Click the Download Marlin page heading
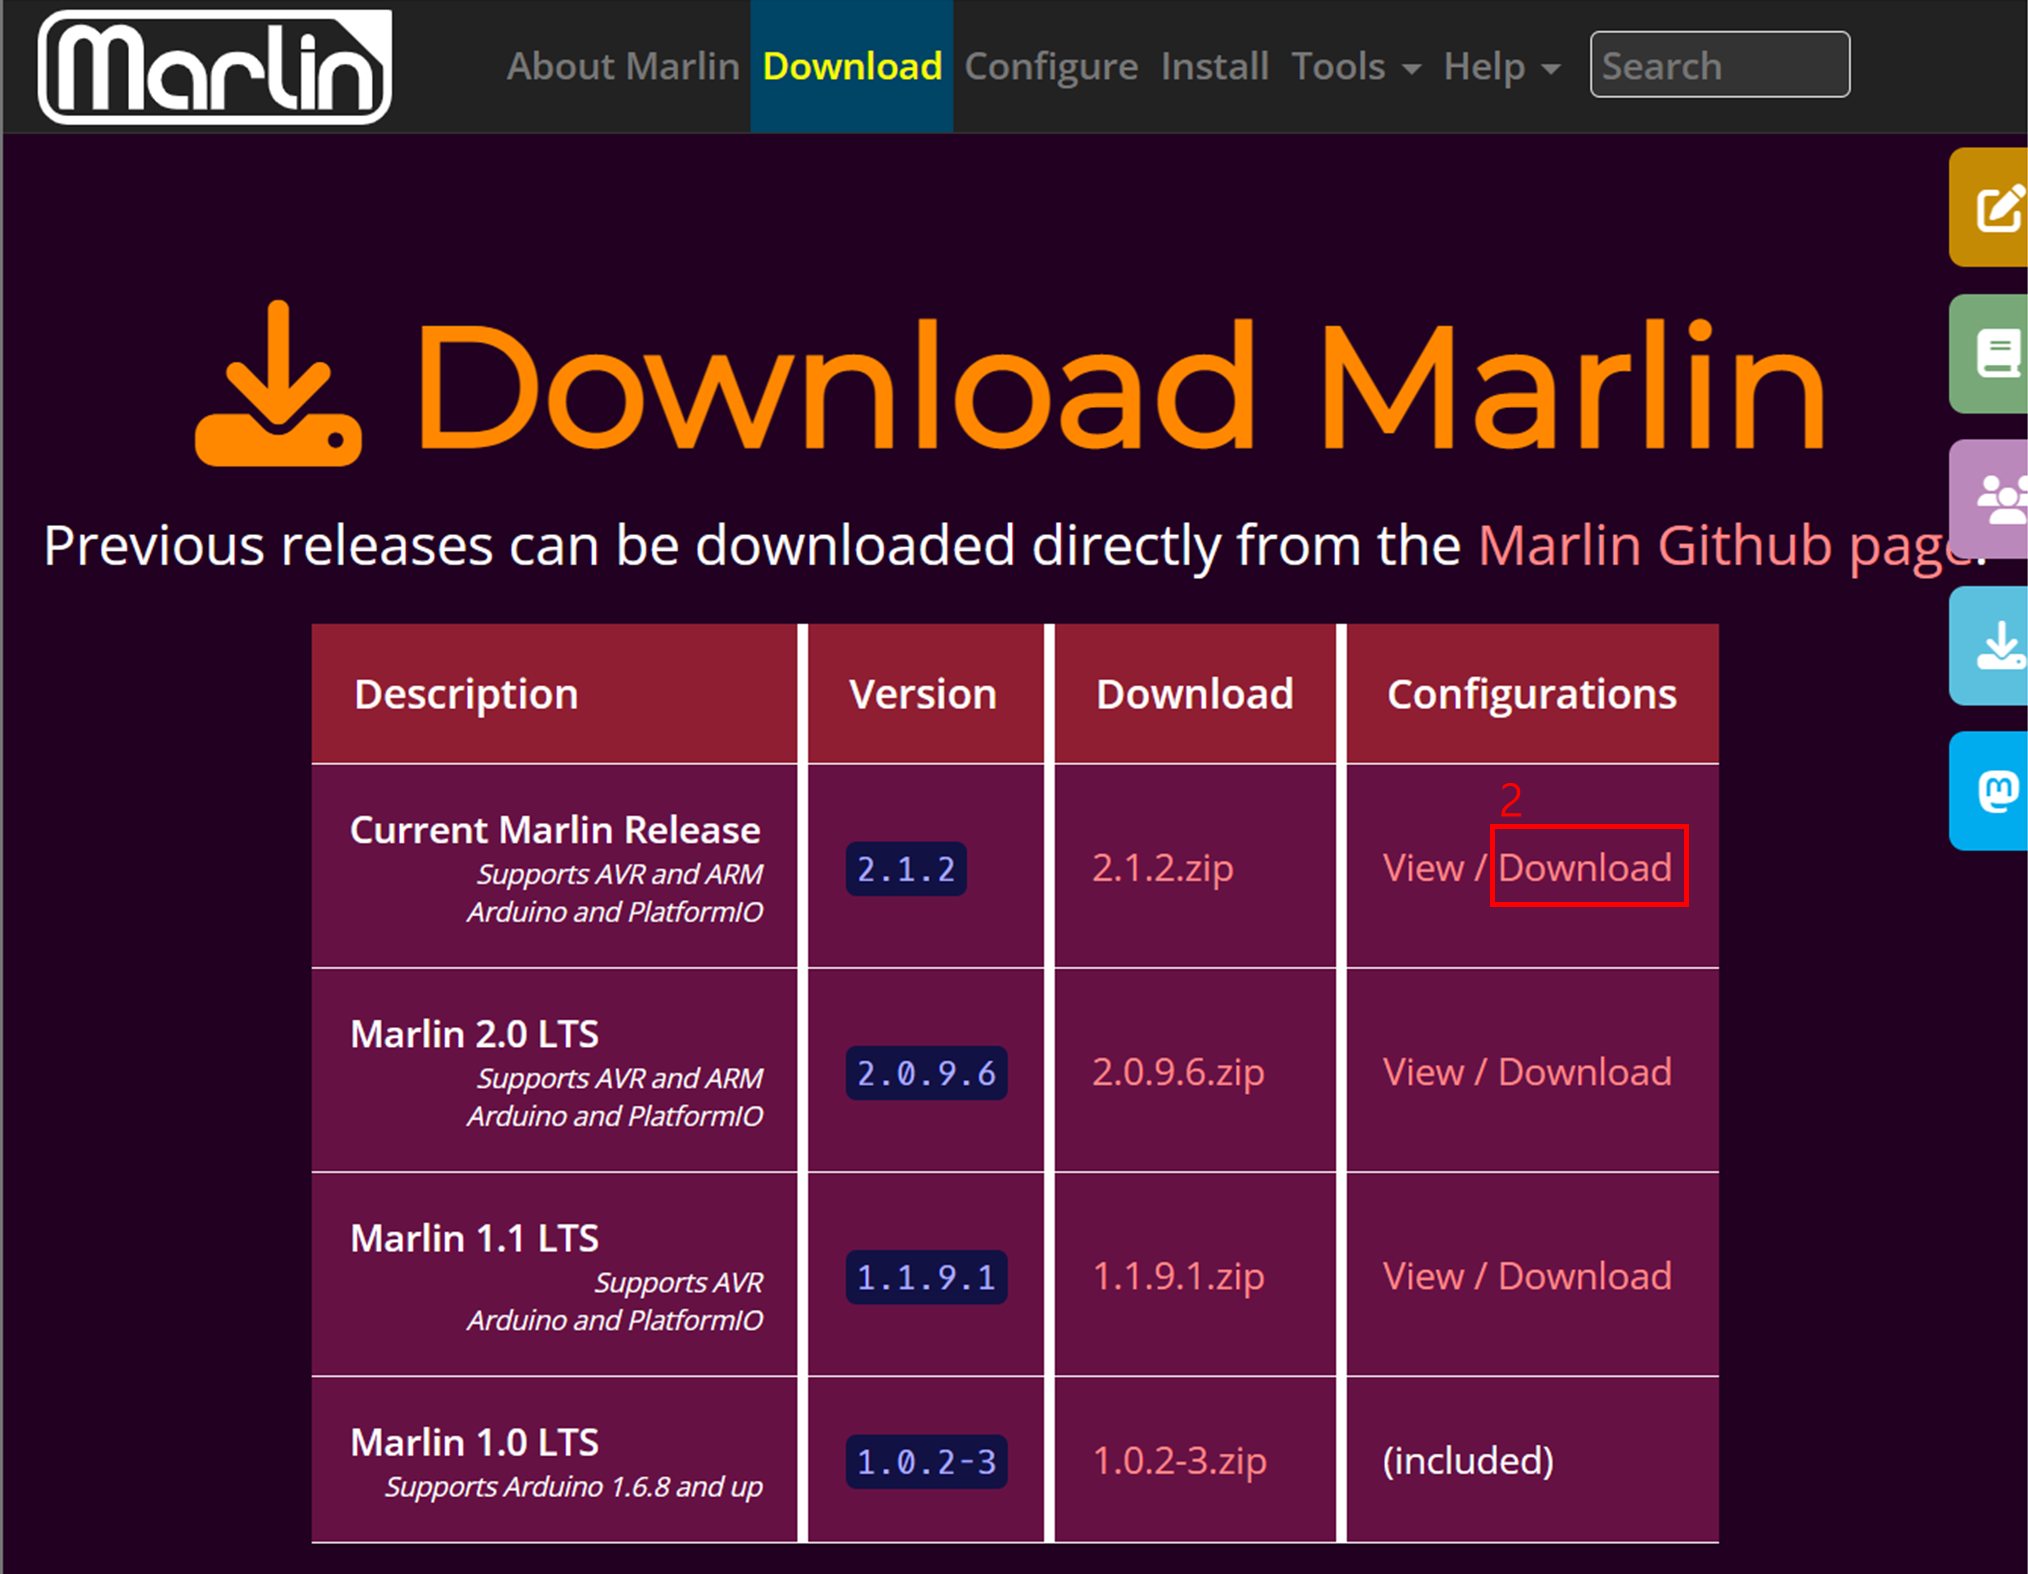The width and height of the screenshot is (2028, 1574). click(1120, 387)
